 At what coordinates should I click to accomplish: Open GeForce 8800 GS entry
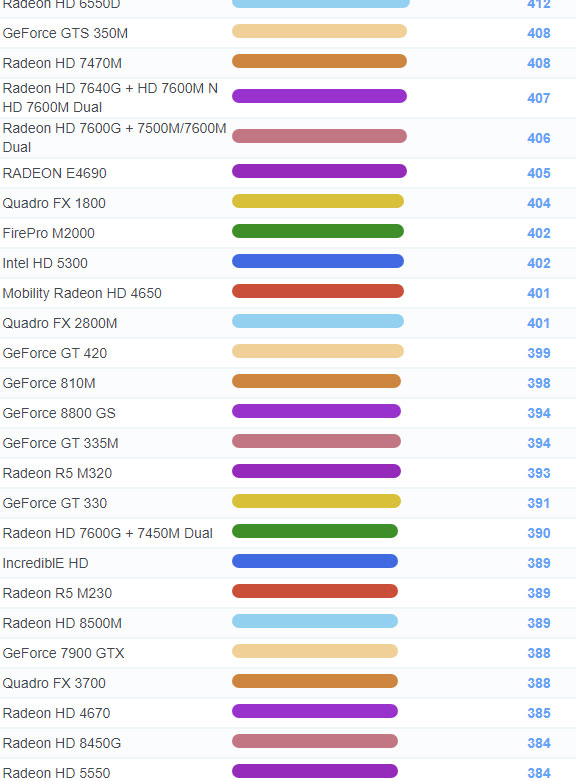click(59, 413)
